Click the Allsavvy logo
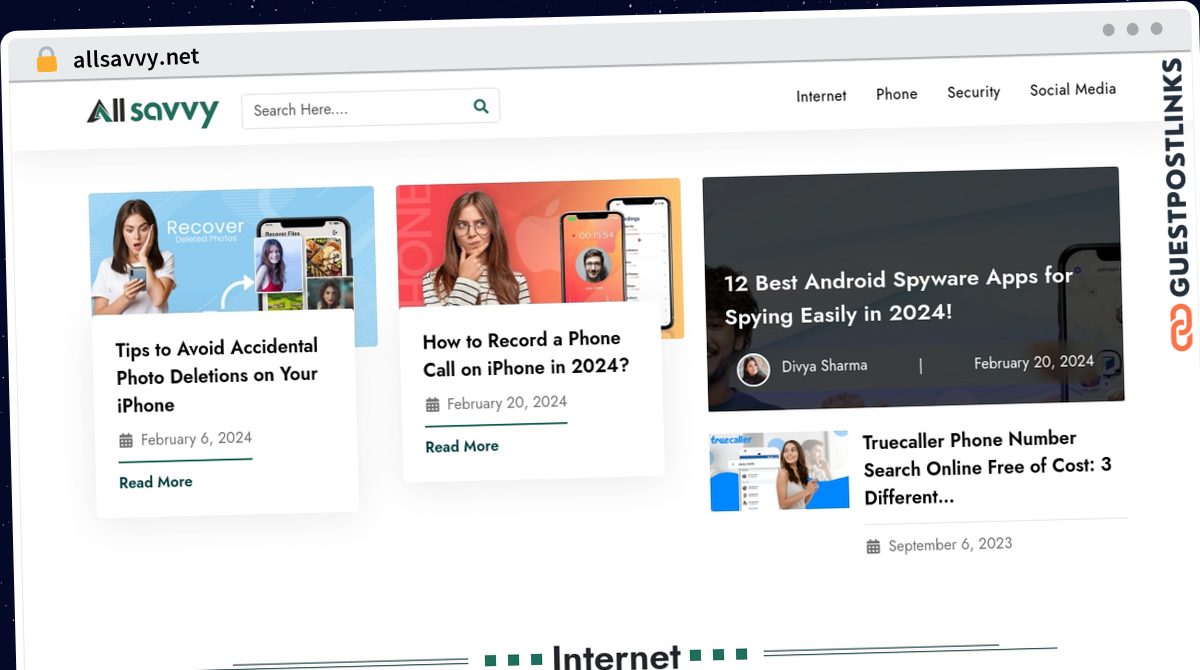 click(x=153, y=111)
